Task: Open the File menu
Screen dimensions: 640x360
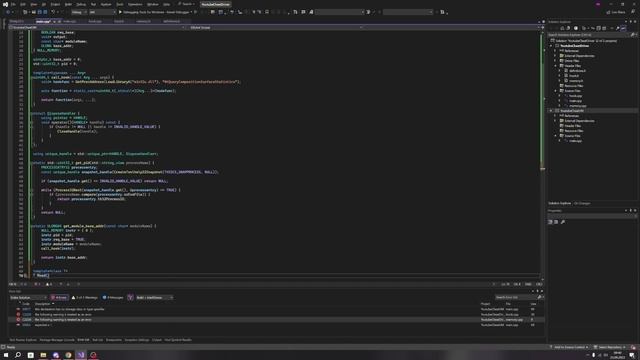Action: pos(13,4)
